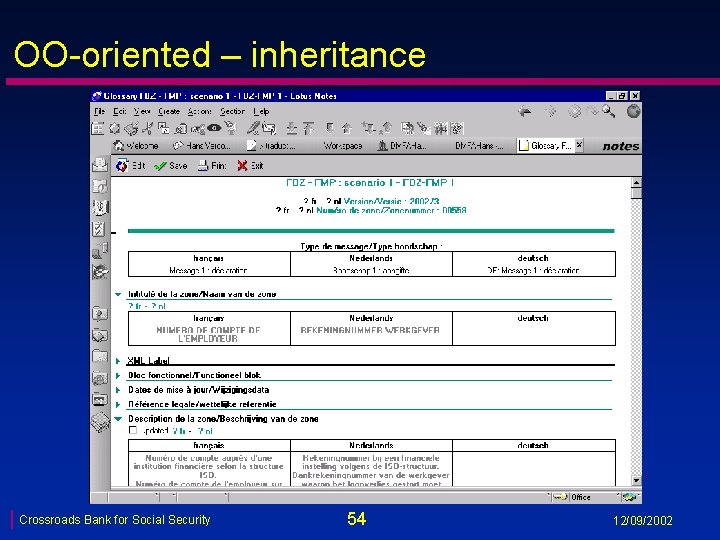Viewport: 720px width, 540px height.
Task: Open the Edit menu
Action: pos(120,111)
